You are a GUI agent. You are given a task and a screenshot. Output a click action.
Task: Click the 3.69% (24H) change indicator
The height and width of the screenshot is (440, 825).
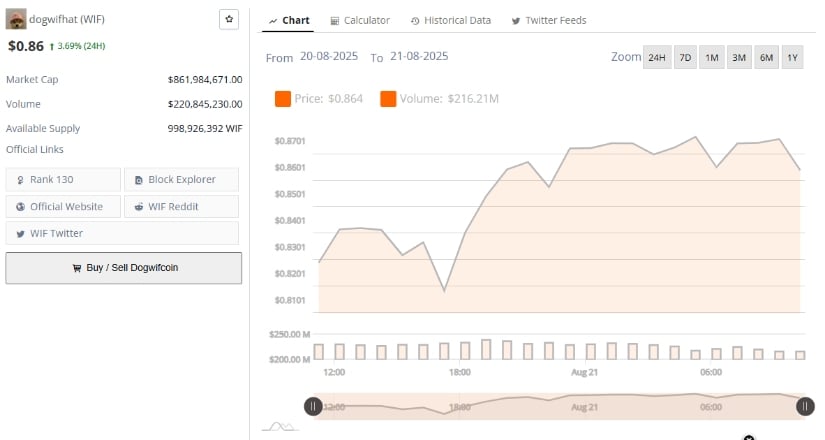point(77,46)
